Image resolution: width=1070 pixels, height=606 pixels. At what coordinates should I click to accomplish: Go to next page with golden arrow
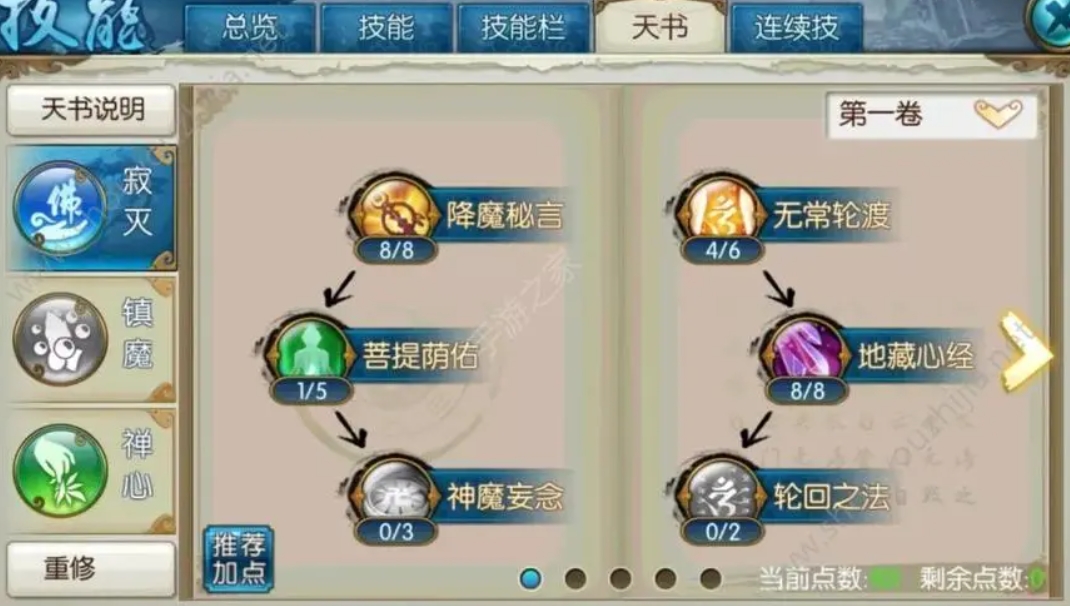tap(1025, 351)
